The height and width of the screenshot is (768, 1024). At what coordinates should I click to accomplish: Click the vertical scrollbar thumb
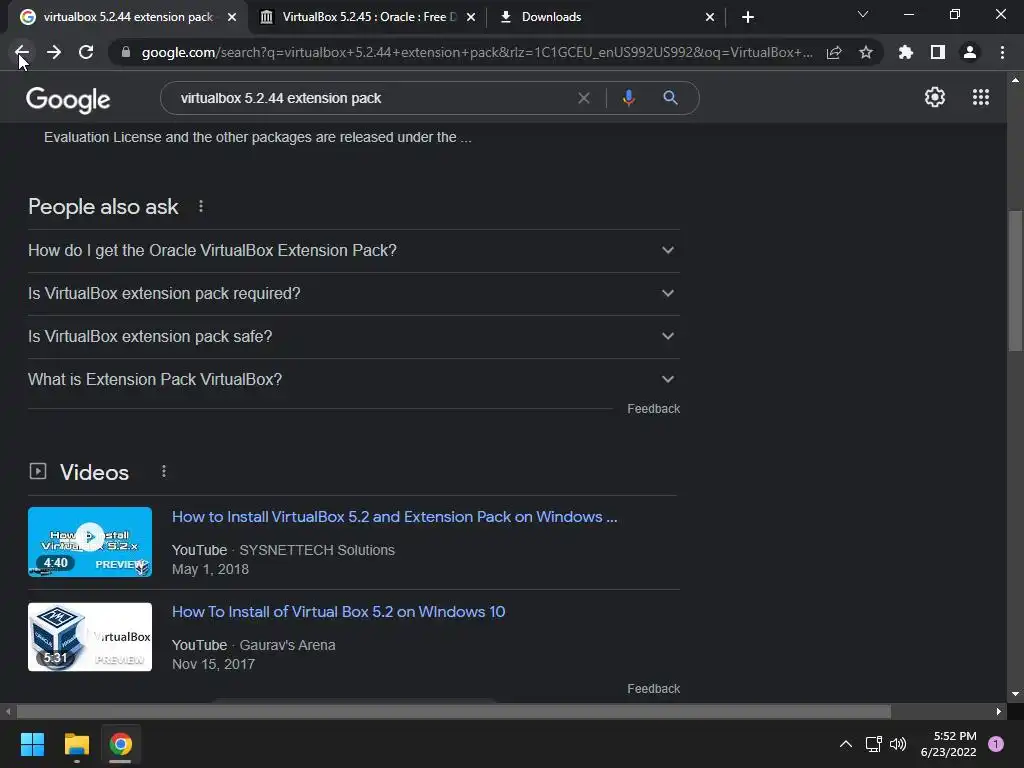(x=1015, y=281)
